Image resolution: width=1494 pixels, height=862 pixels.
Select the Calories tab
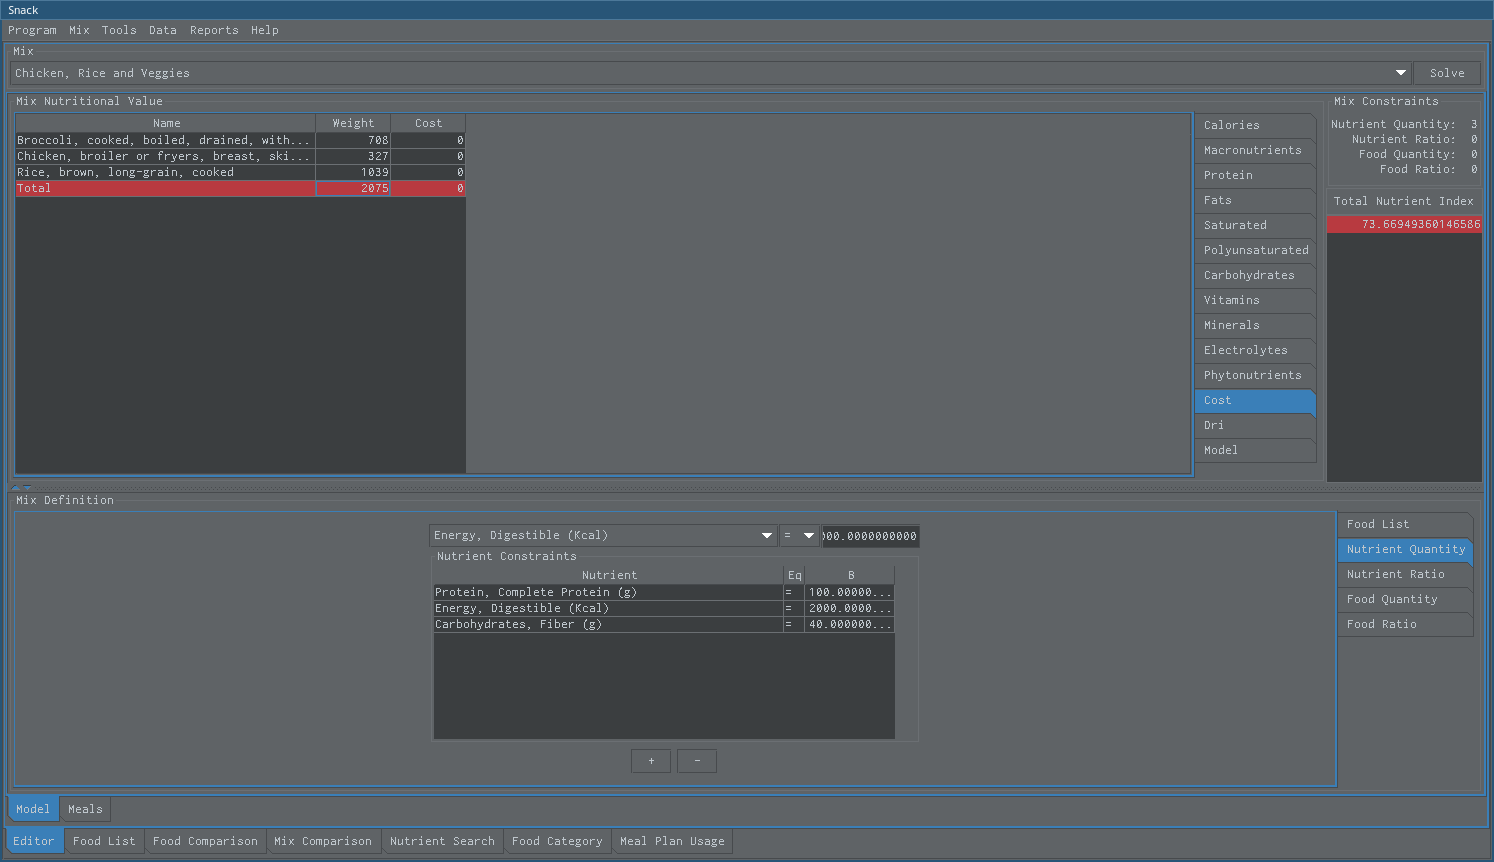click(1255, 125)
